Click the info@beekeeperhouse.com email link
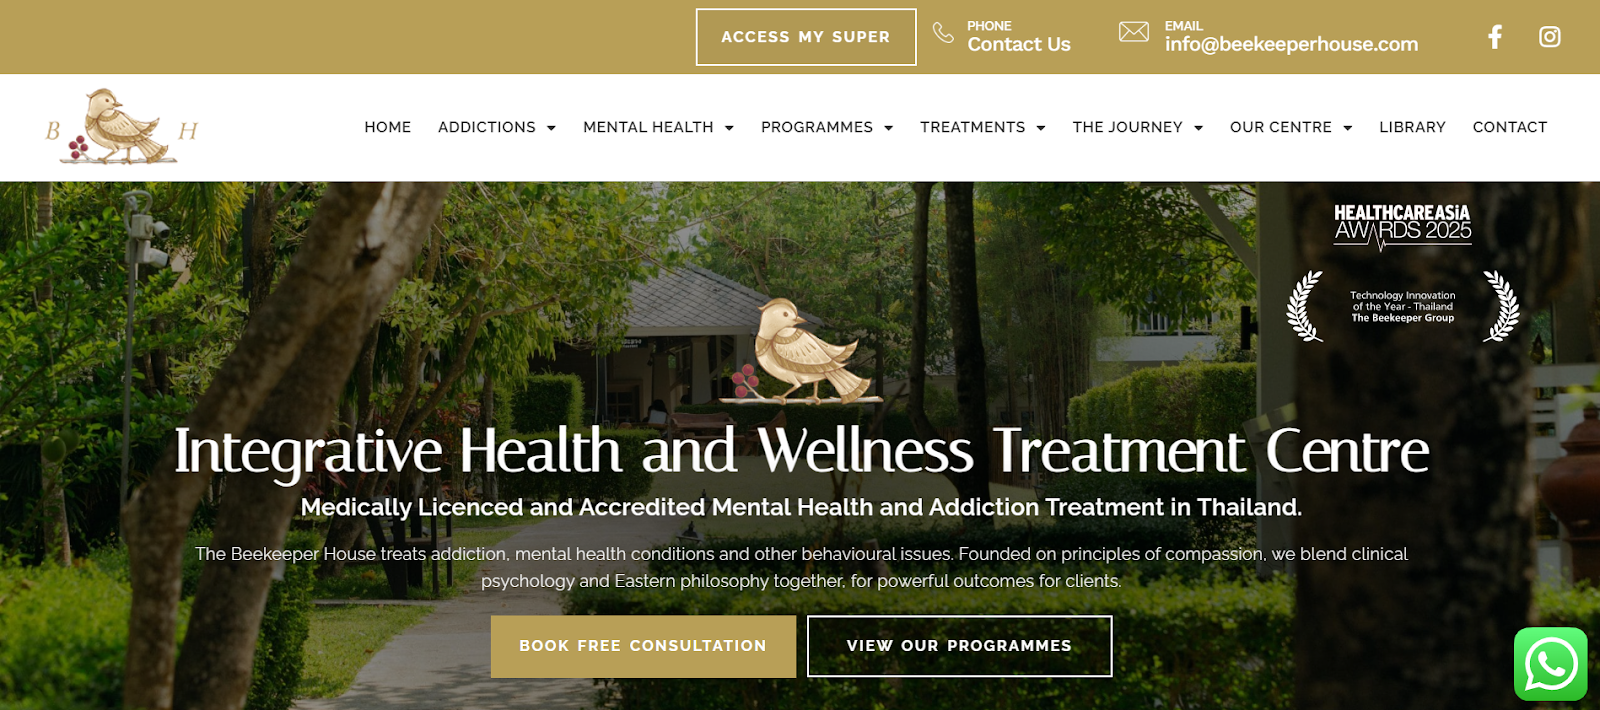The width and height of the screenshot is (1600, 710). [1291, 44]
